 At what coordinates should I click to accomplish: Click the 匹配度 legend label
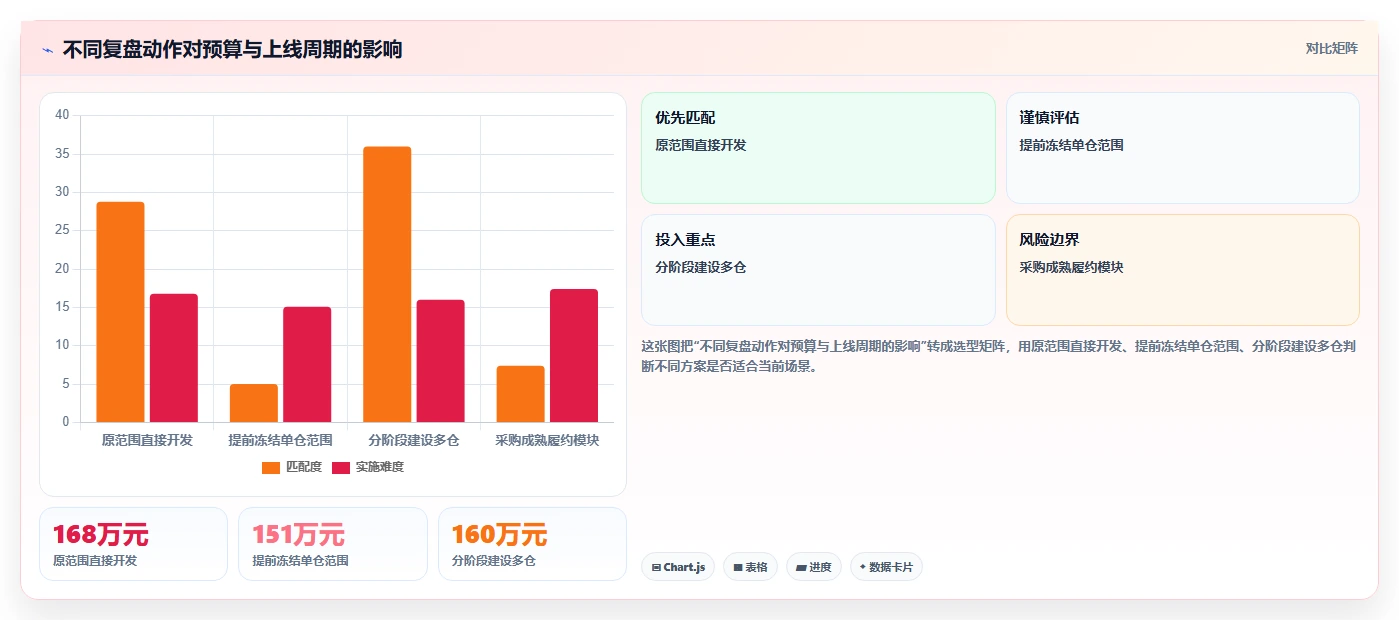coord(304,467)
